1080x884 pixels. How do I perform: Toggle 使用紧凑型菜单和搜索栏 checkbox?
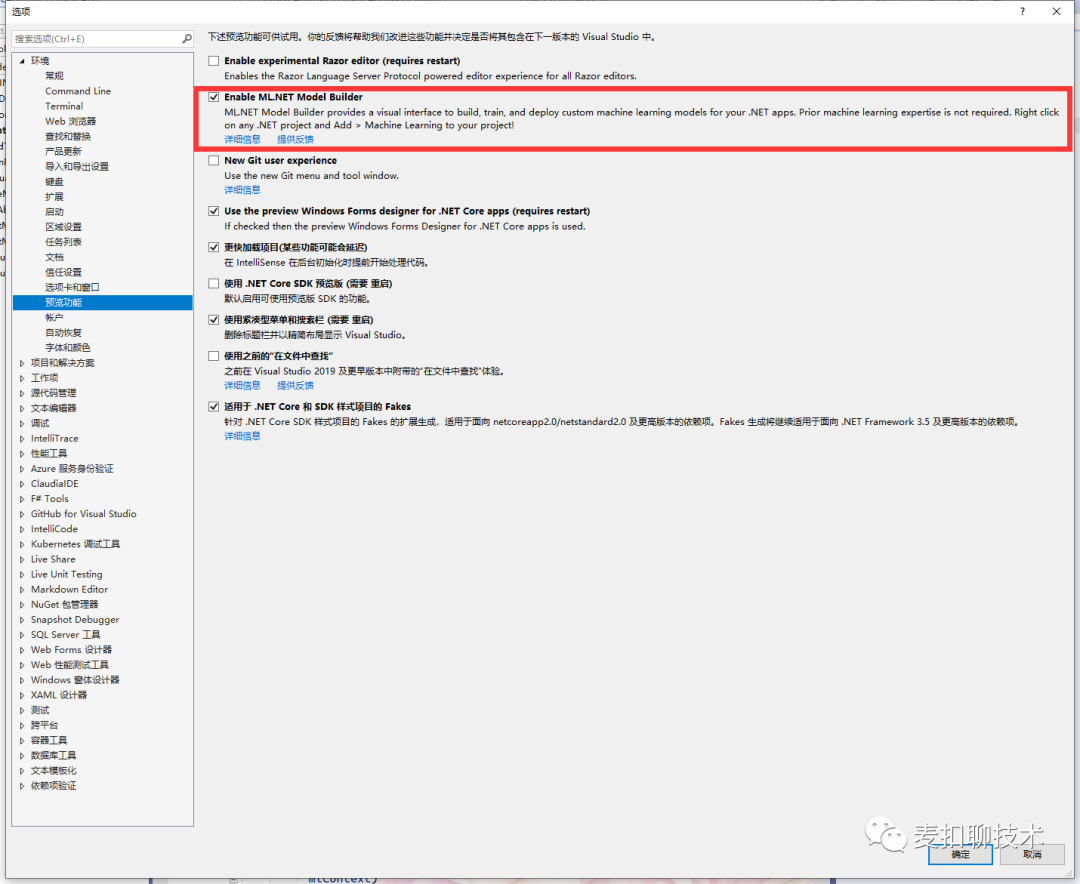214,320
